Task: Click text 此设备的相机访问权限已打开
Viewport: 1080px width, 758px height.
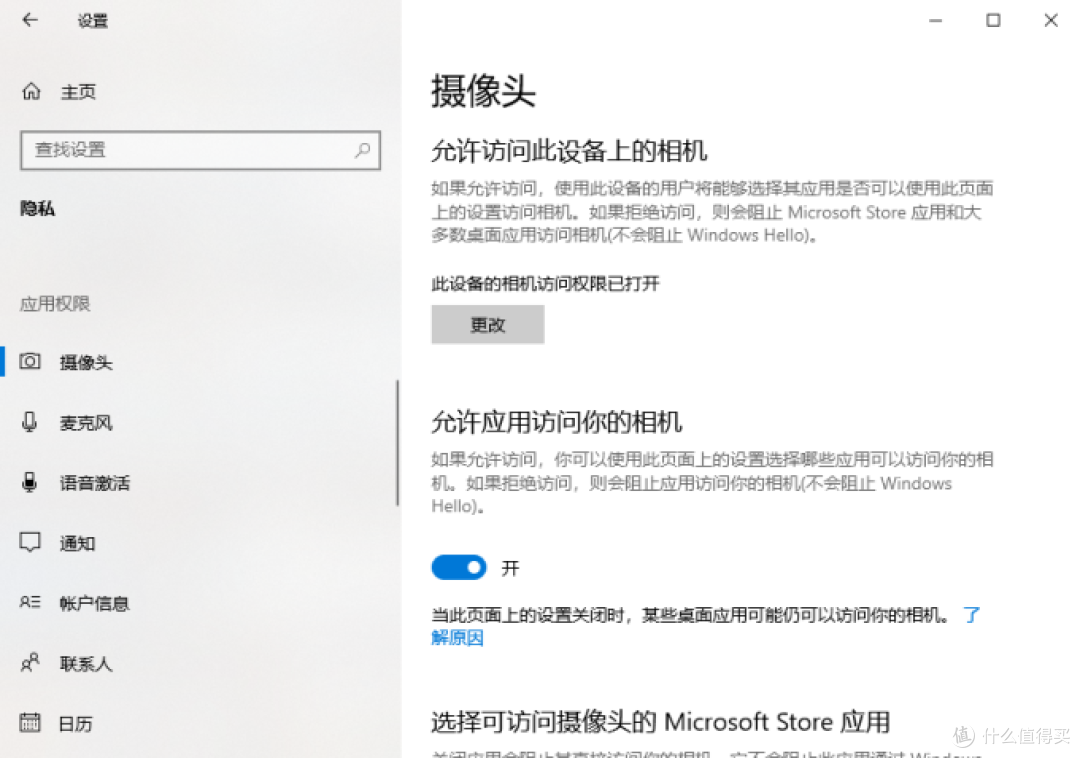Action: (546, 284)
